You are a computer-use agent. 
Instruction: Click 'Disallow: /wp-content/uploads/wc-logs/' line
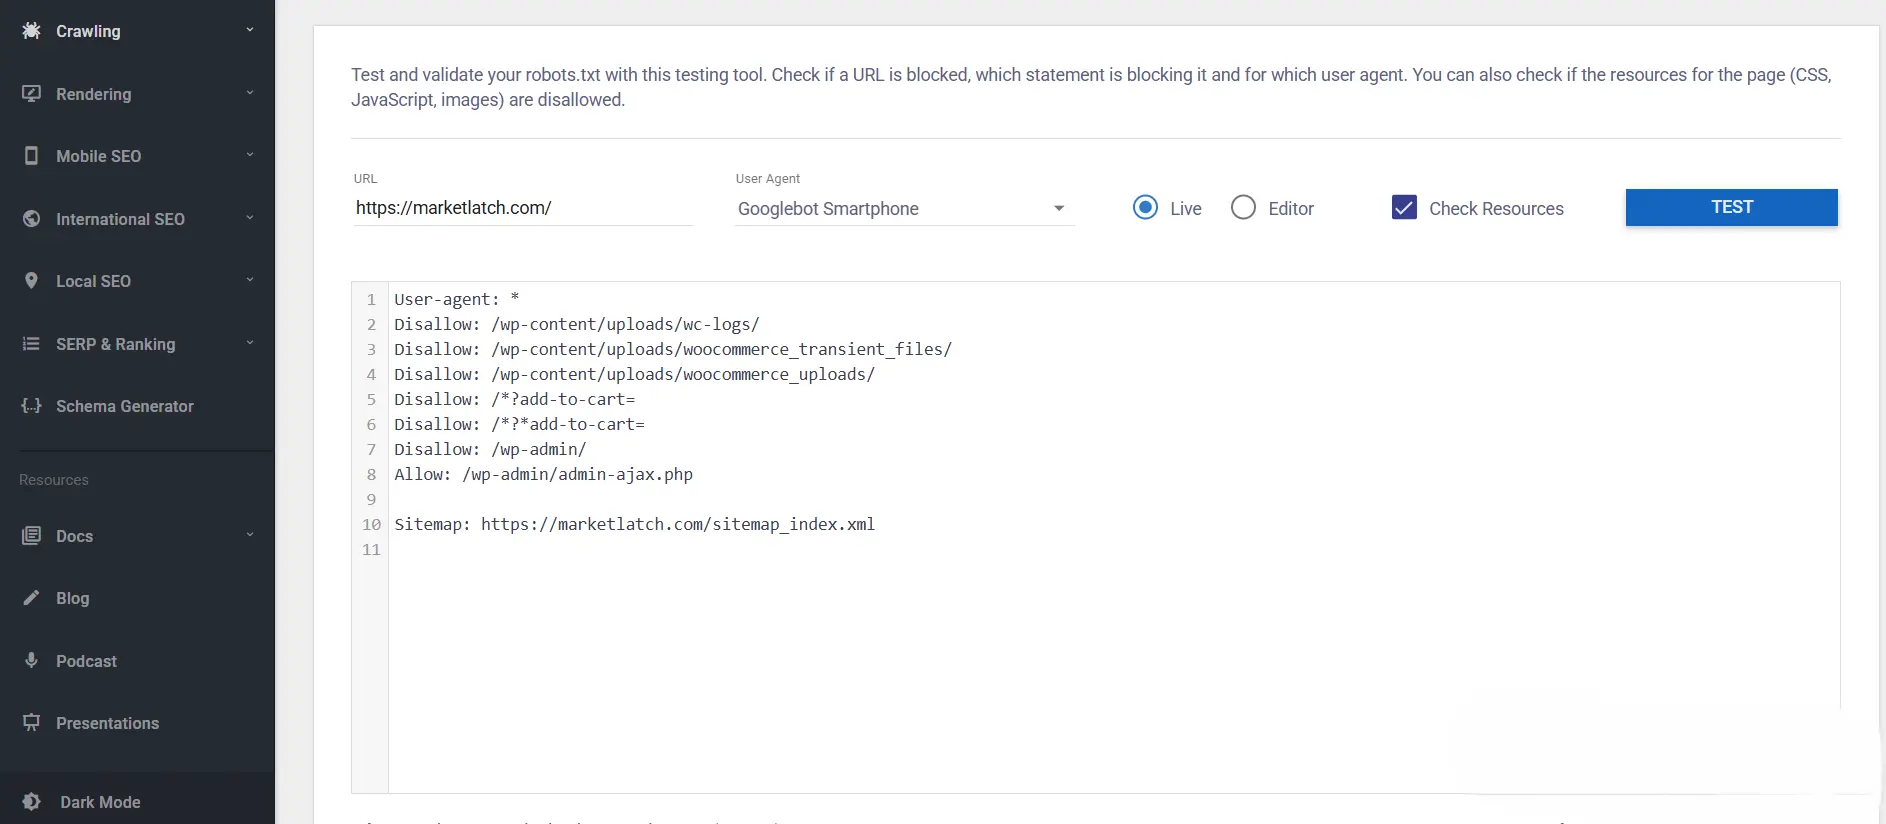tap(577, 324)
